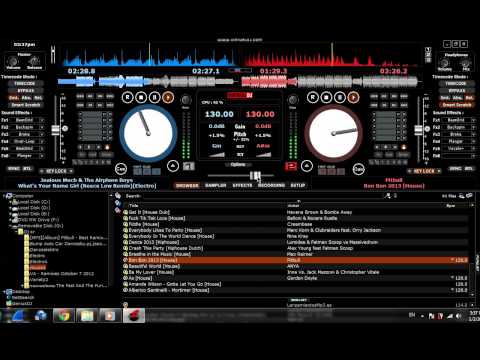Click the right deck gain knob
Screen dimensions: 480x360
[293, 99]
